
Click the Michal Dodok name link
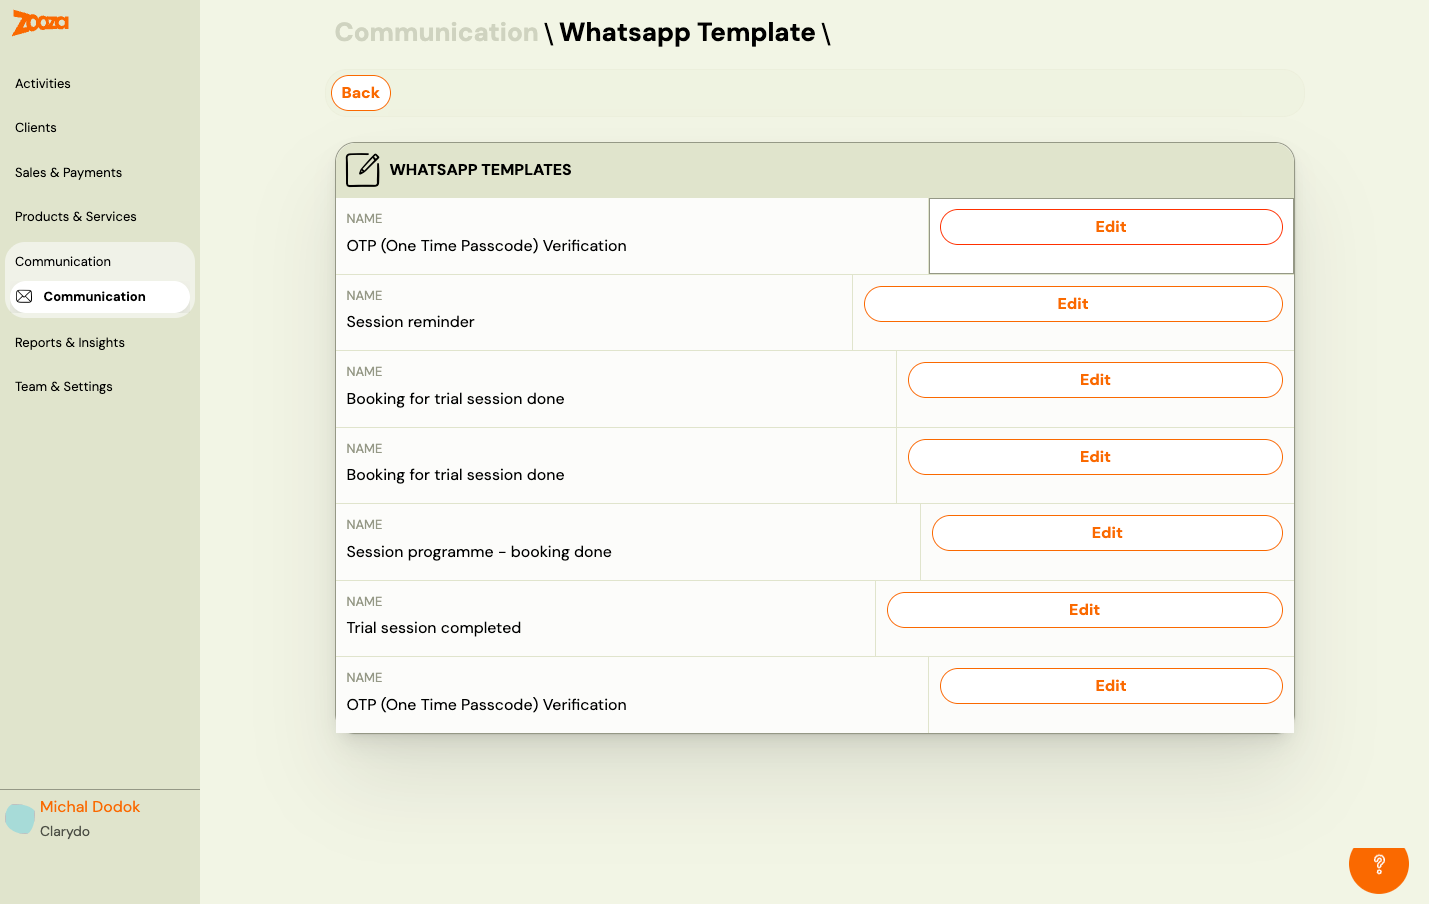click(89, 806)
